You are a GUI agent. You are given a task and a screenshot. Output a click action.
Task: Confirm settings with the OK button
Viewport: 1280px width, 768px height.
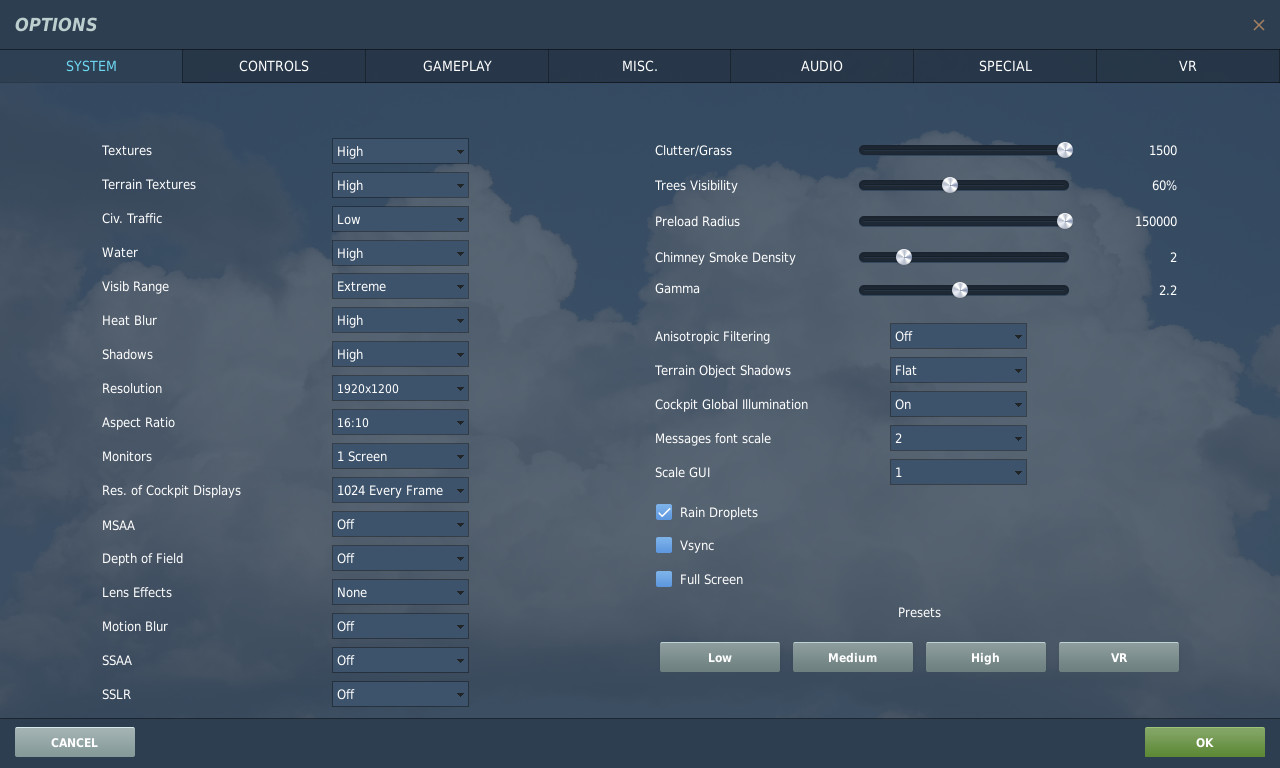coord(1205,742)
